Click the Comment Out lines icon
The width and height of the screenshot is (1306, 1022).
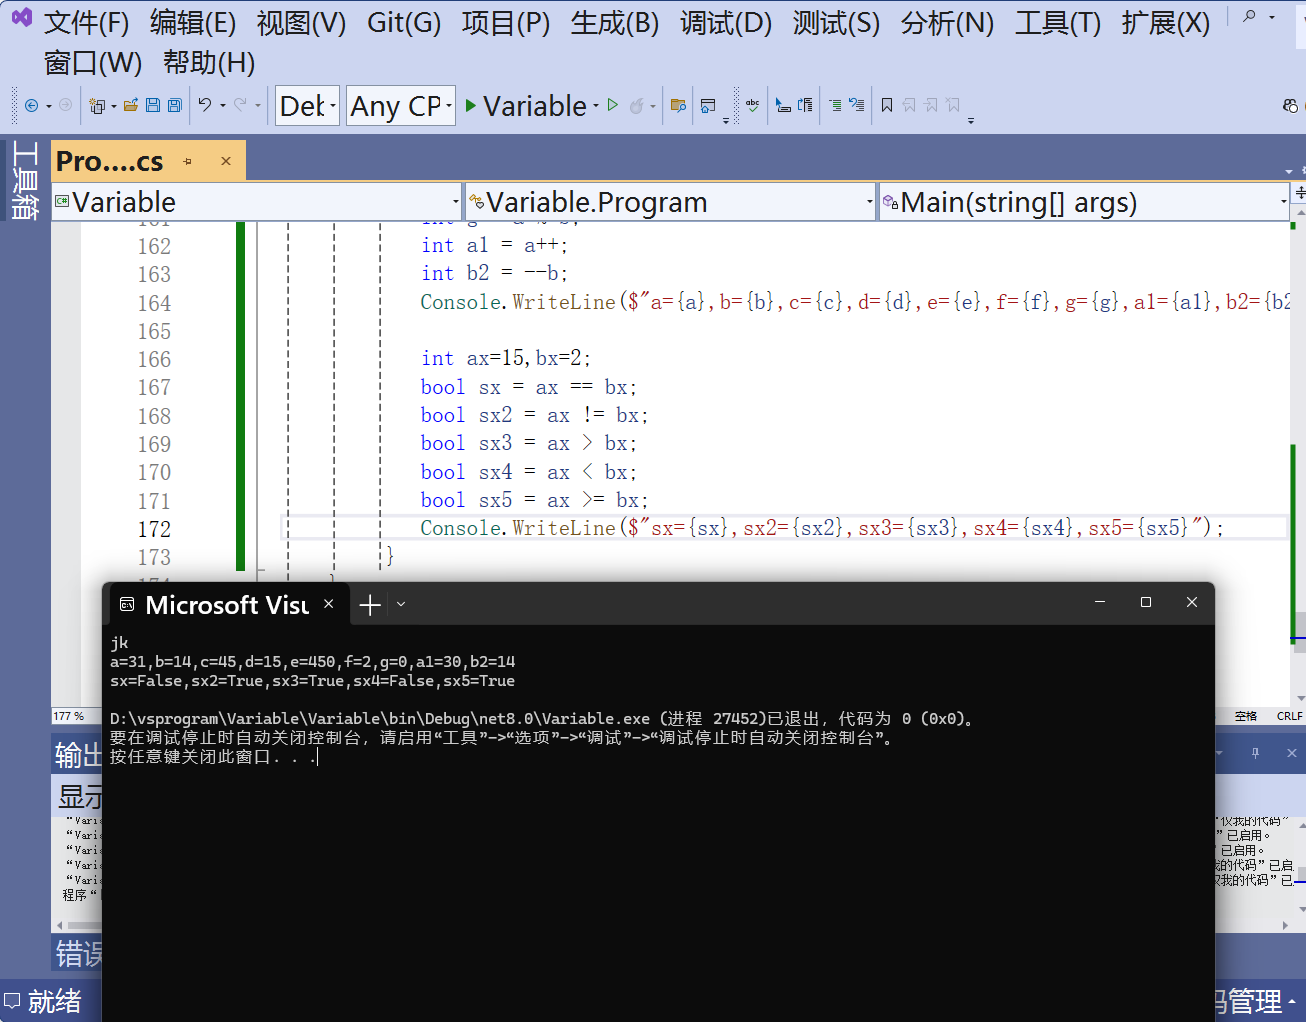tap(835, 105)
